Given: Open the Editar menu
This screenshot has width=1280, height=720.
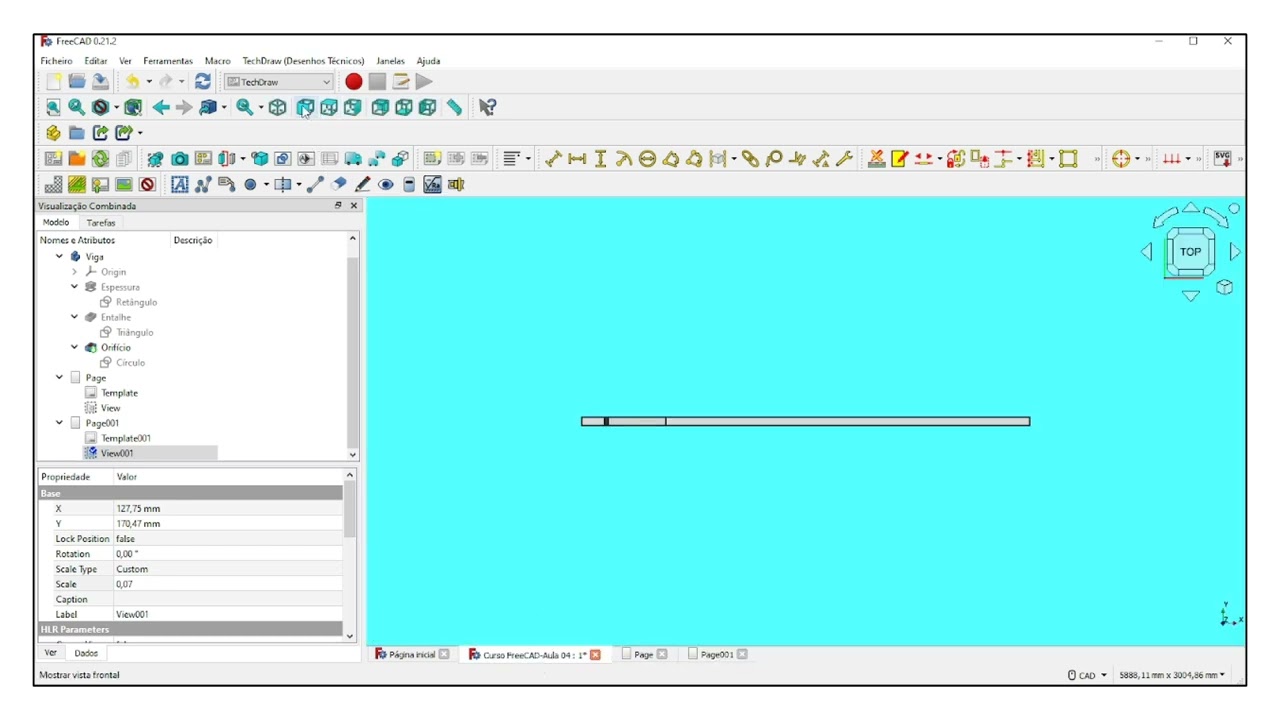Looking at the screenshot, I should (96, 61).
